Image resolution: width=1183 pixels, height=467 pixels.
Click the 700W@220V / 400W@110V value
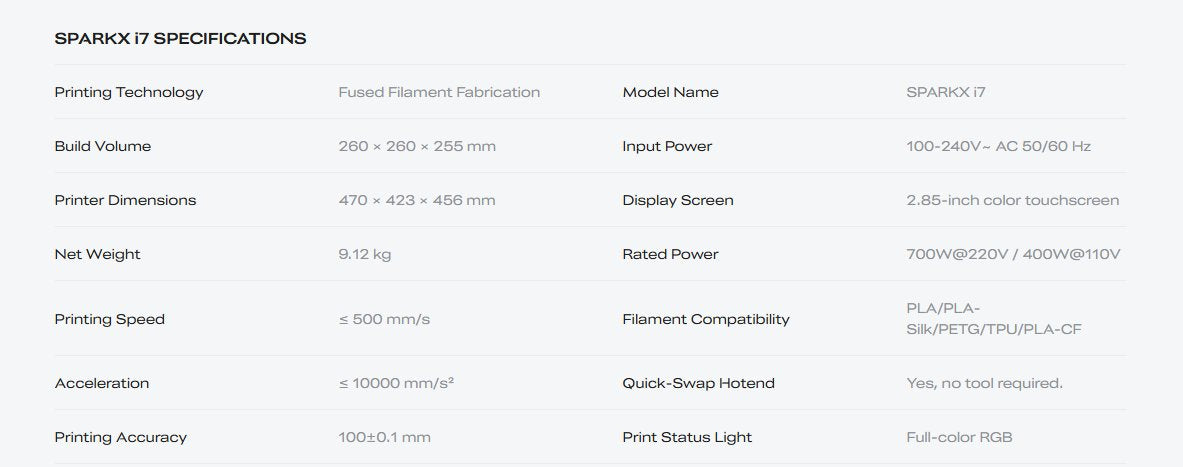coord(1013,254)
